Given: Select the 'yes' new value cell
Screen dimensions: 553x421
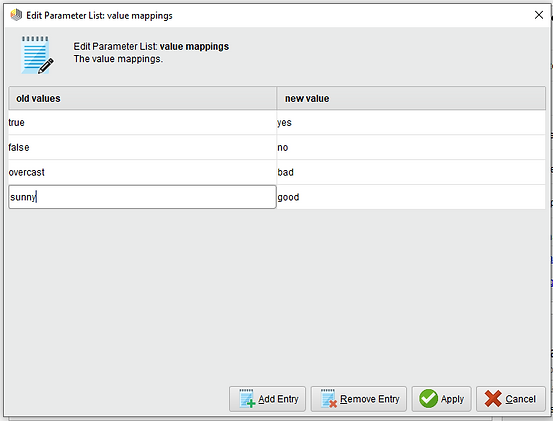Looking at the screenshot, I should (411, 123).
